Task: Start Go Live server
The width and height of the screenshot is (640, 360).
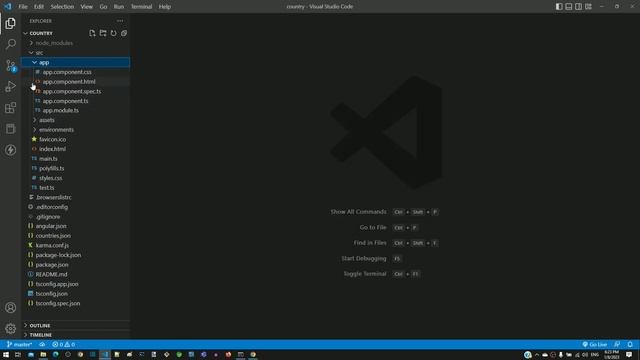Action: tap(594, 344)
